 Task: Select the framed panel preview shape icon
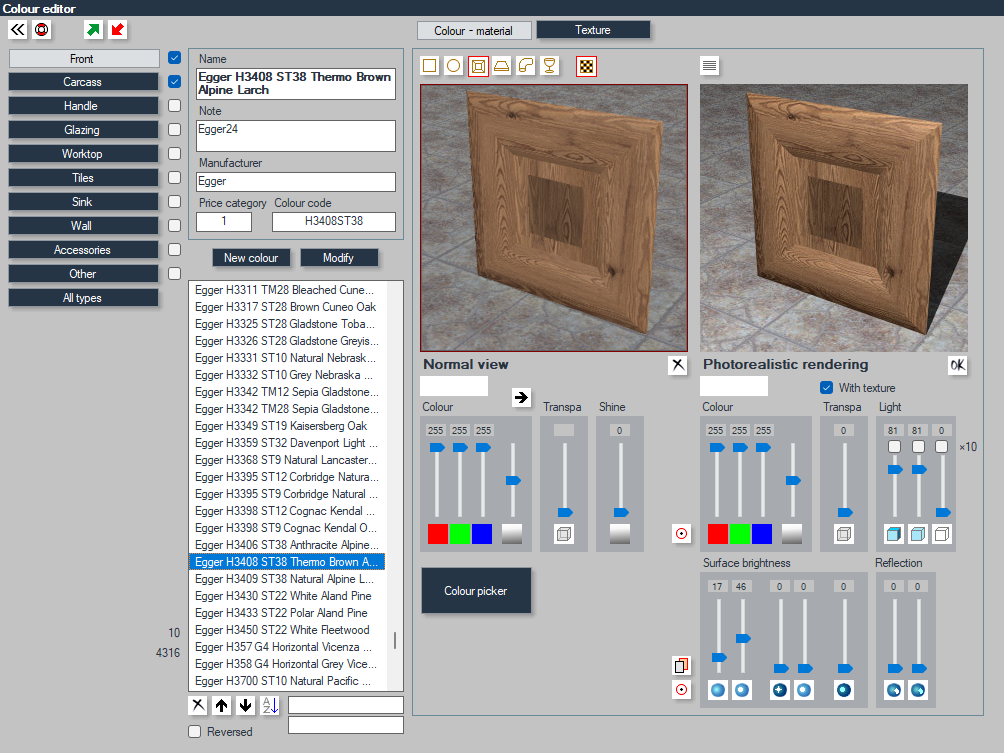(478, 66)
